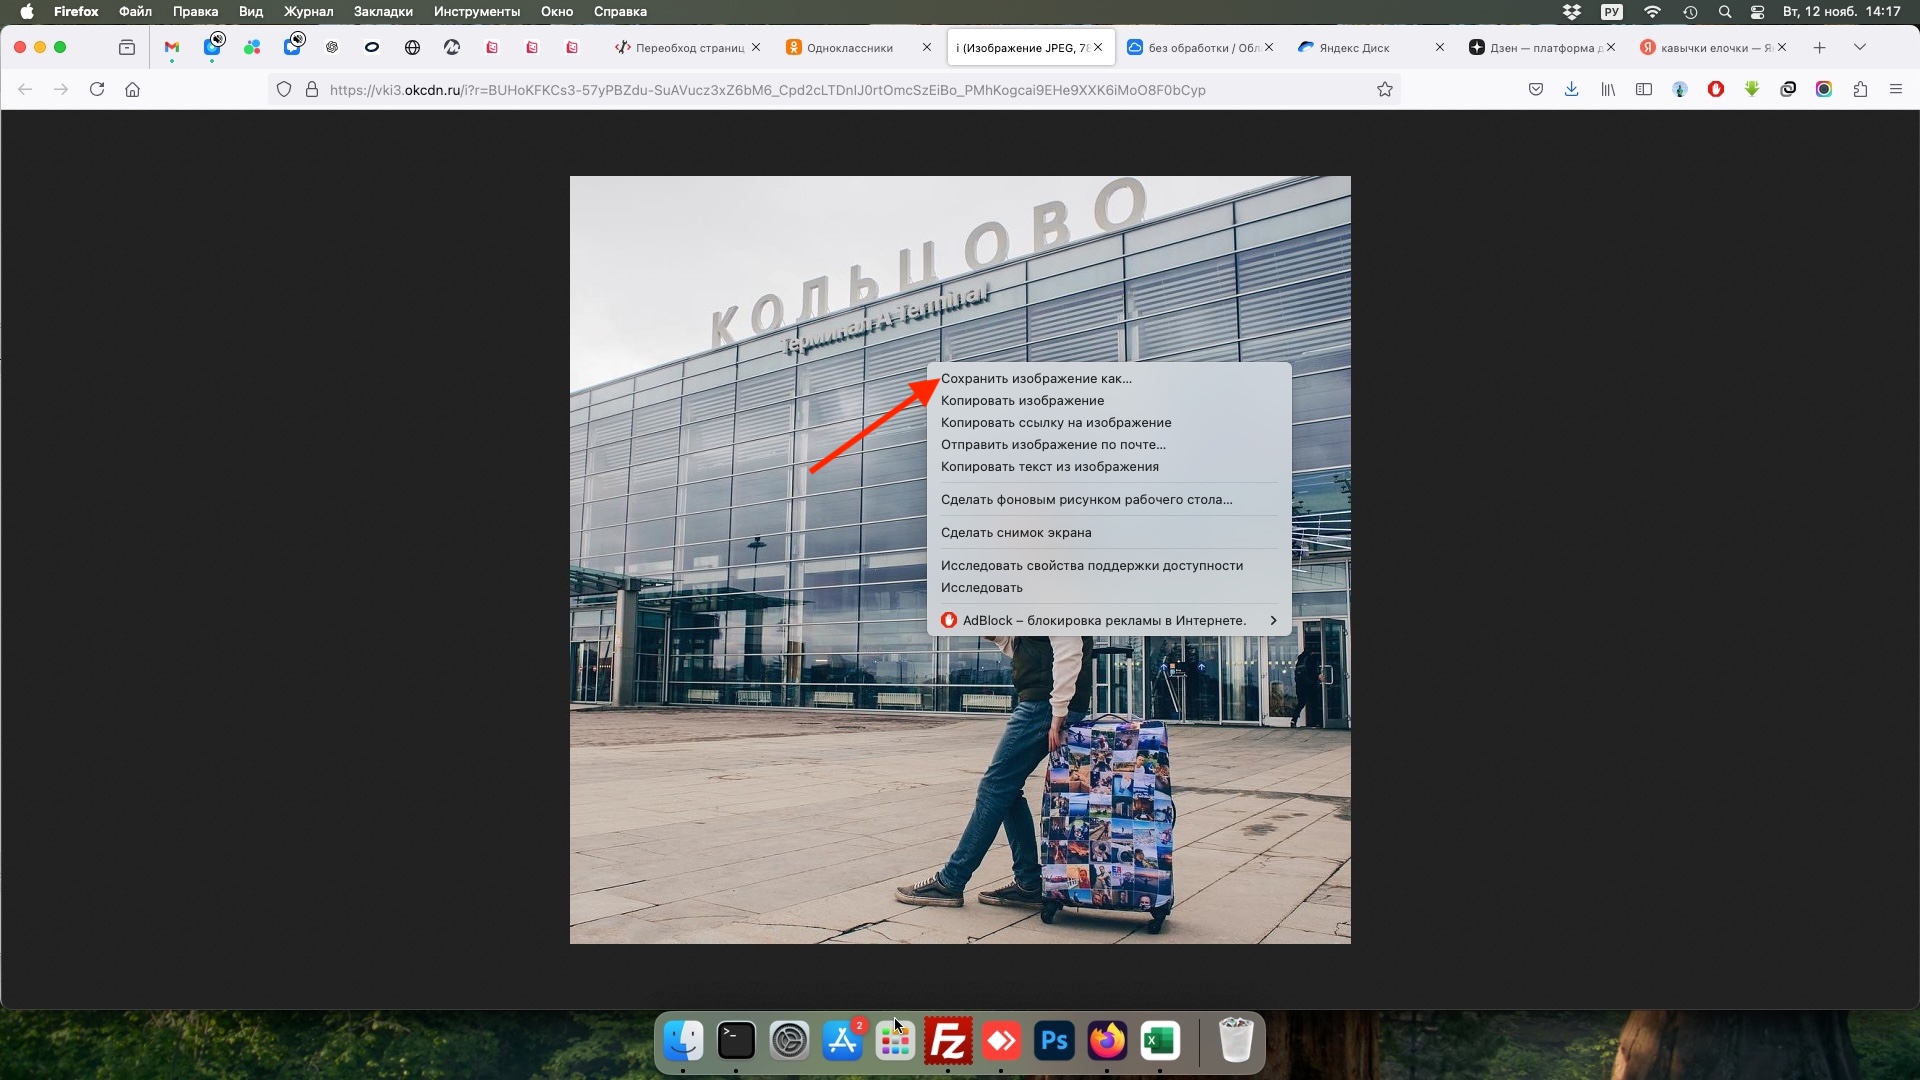List all tabs with the chevron
The image size is (1920, 1080).
point(1860,47)
